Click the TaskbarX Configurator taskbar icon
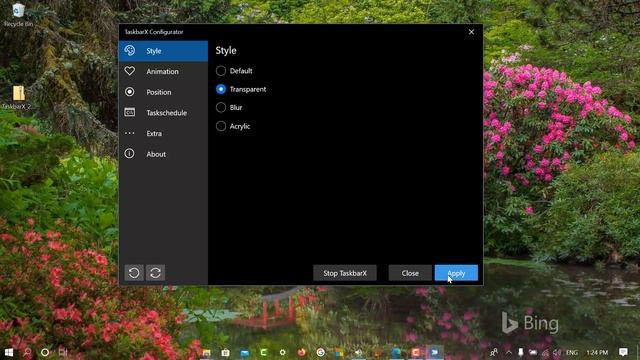Viewport: 640px width, 360px height. tap(435, 352)
